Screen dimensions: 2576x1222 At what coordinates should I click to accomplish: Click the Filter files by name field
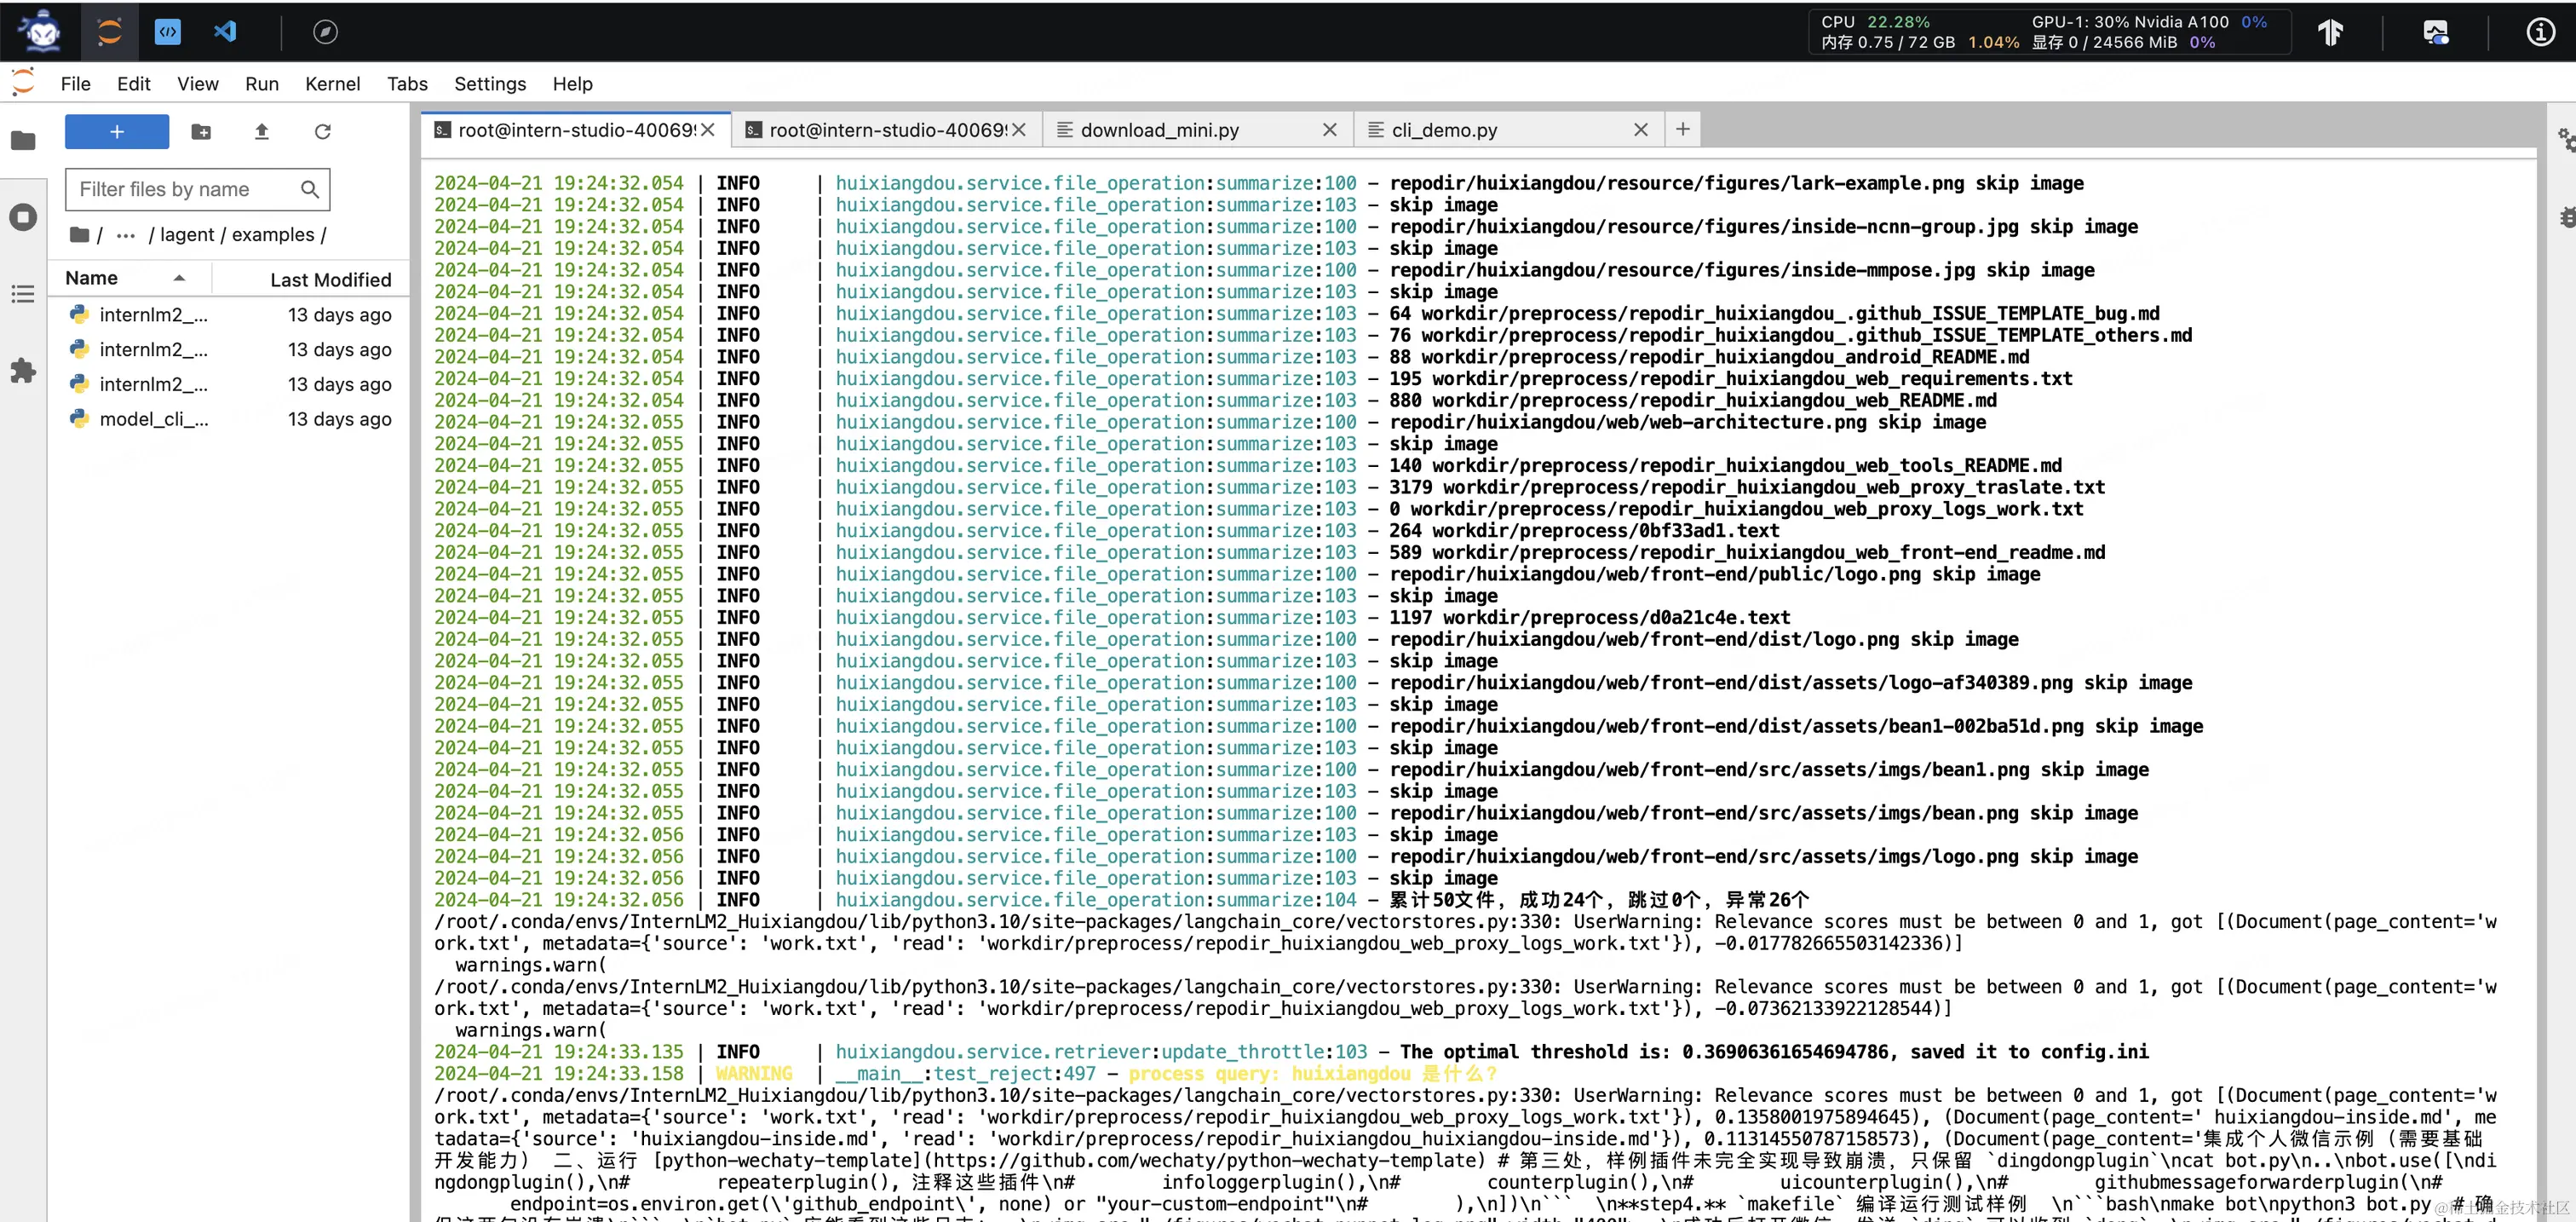(x=185, y=189)
